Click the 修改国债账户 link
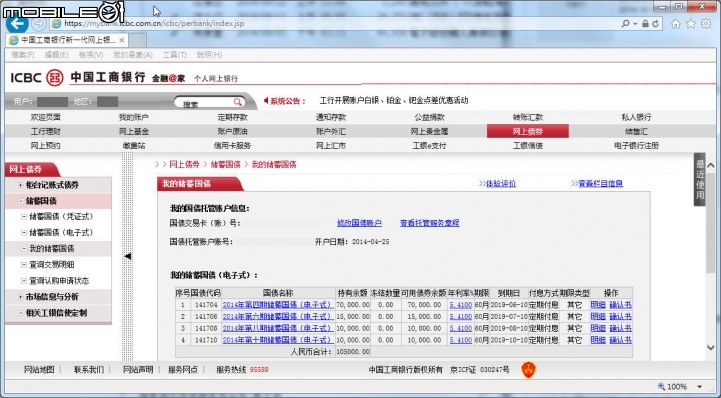 359,223
